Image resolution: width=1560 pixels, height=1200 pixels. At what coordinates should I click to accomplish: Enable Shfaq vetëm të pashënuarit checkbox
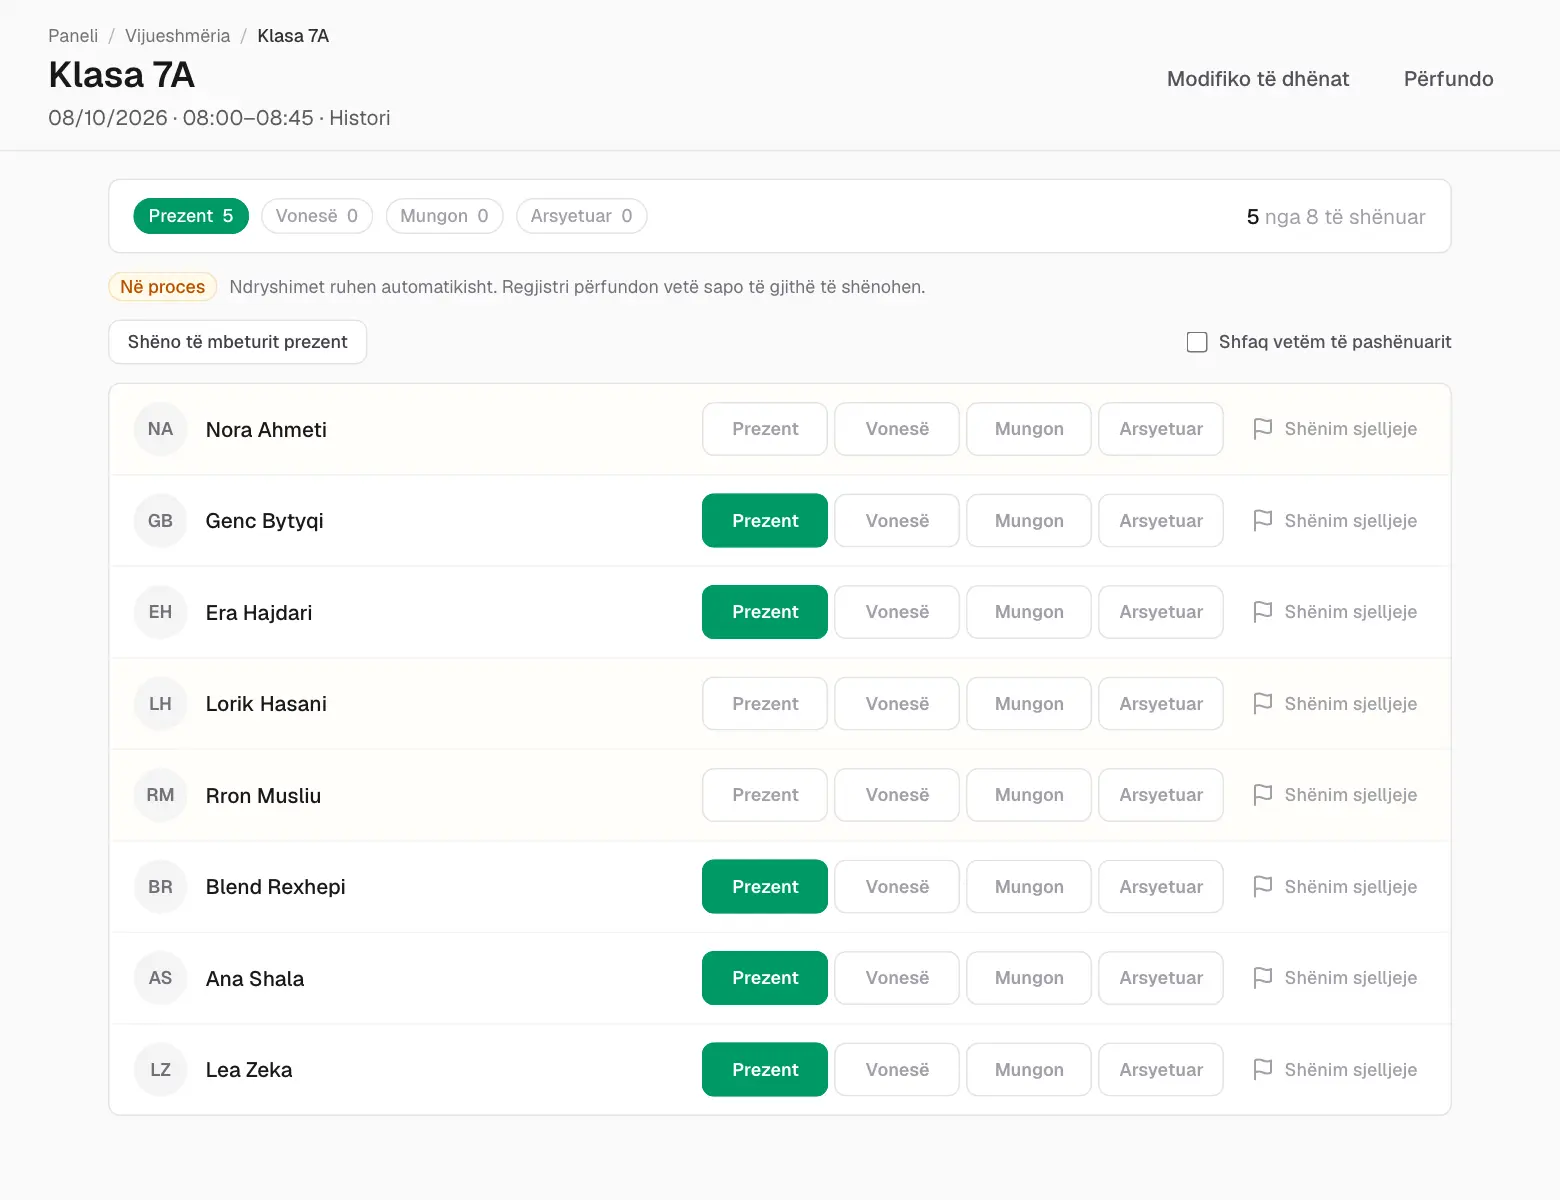click(1197, 342)
